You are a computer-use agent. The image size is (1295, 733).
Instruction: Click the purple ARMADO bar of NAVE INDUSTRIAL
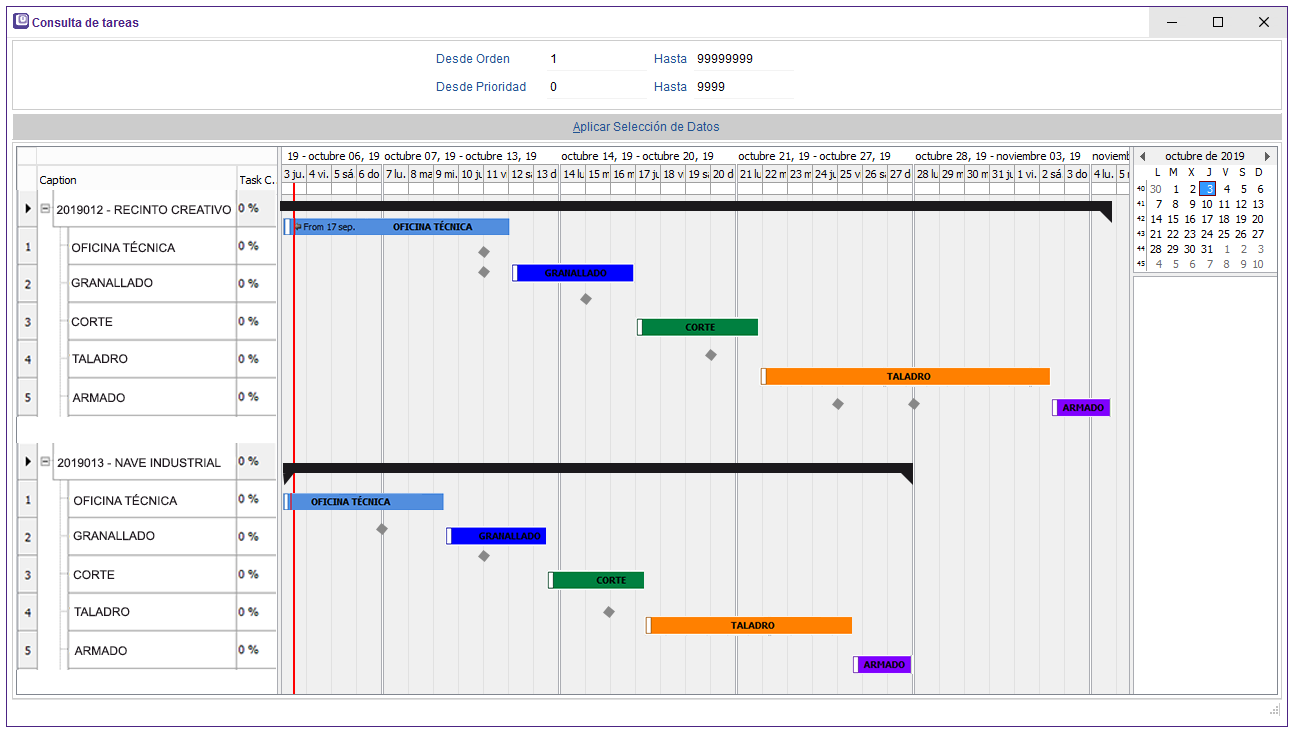pos(883,665)
